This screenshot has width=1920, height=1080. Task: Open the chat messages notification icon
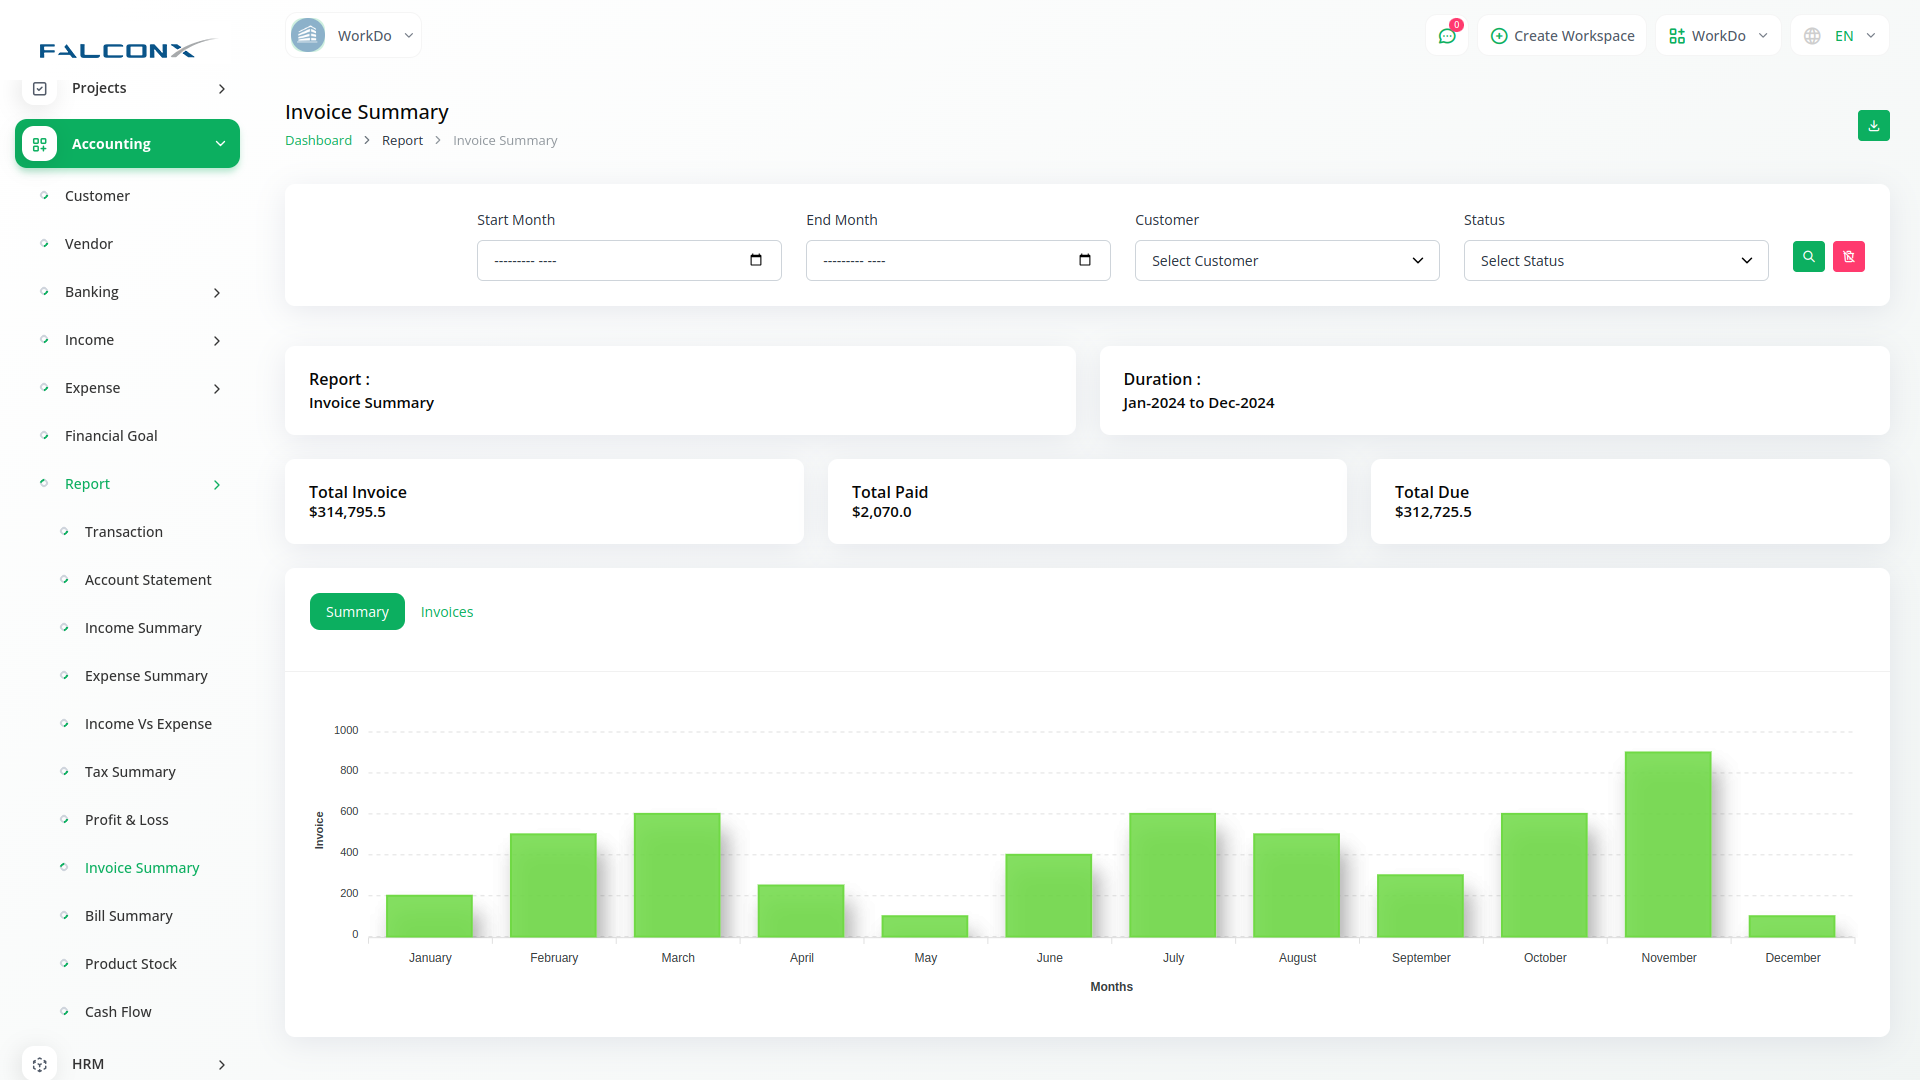(x=1446, y=36)
